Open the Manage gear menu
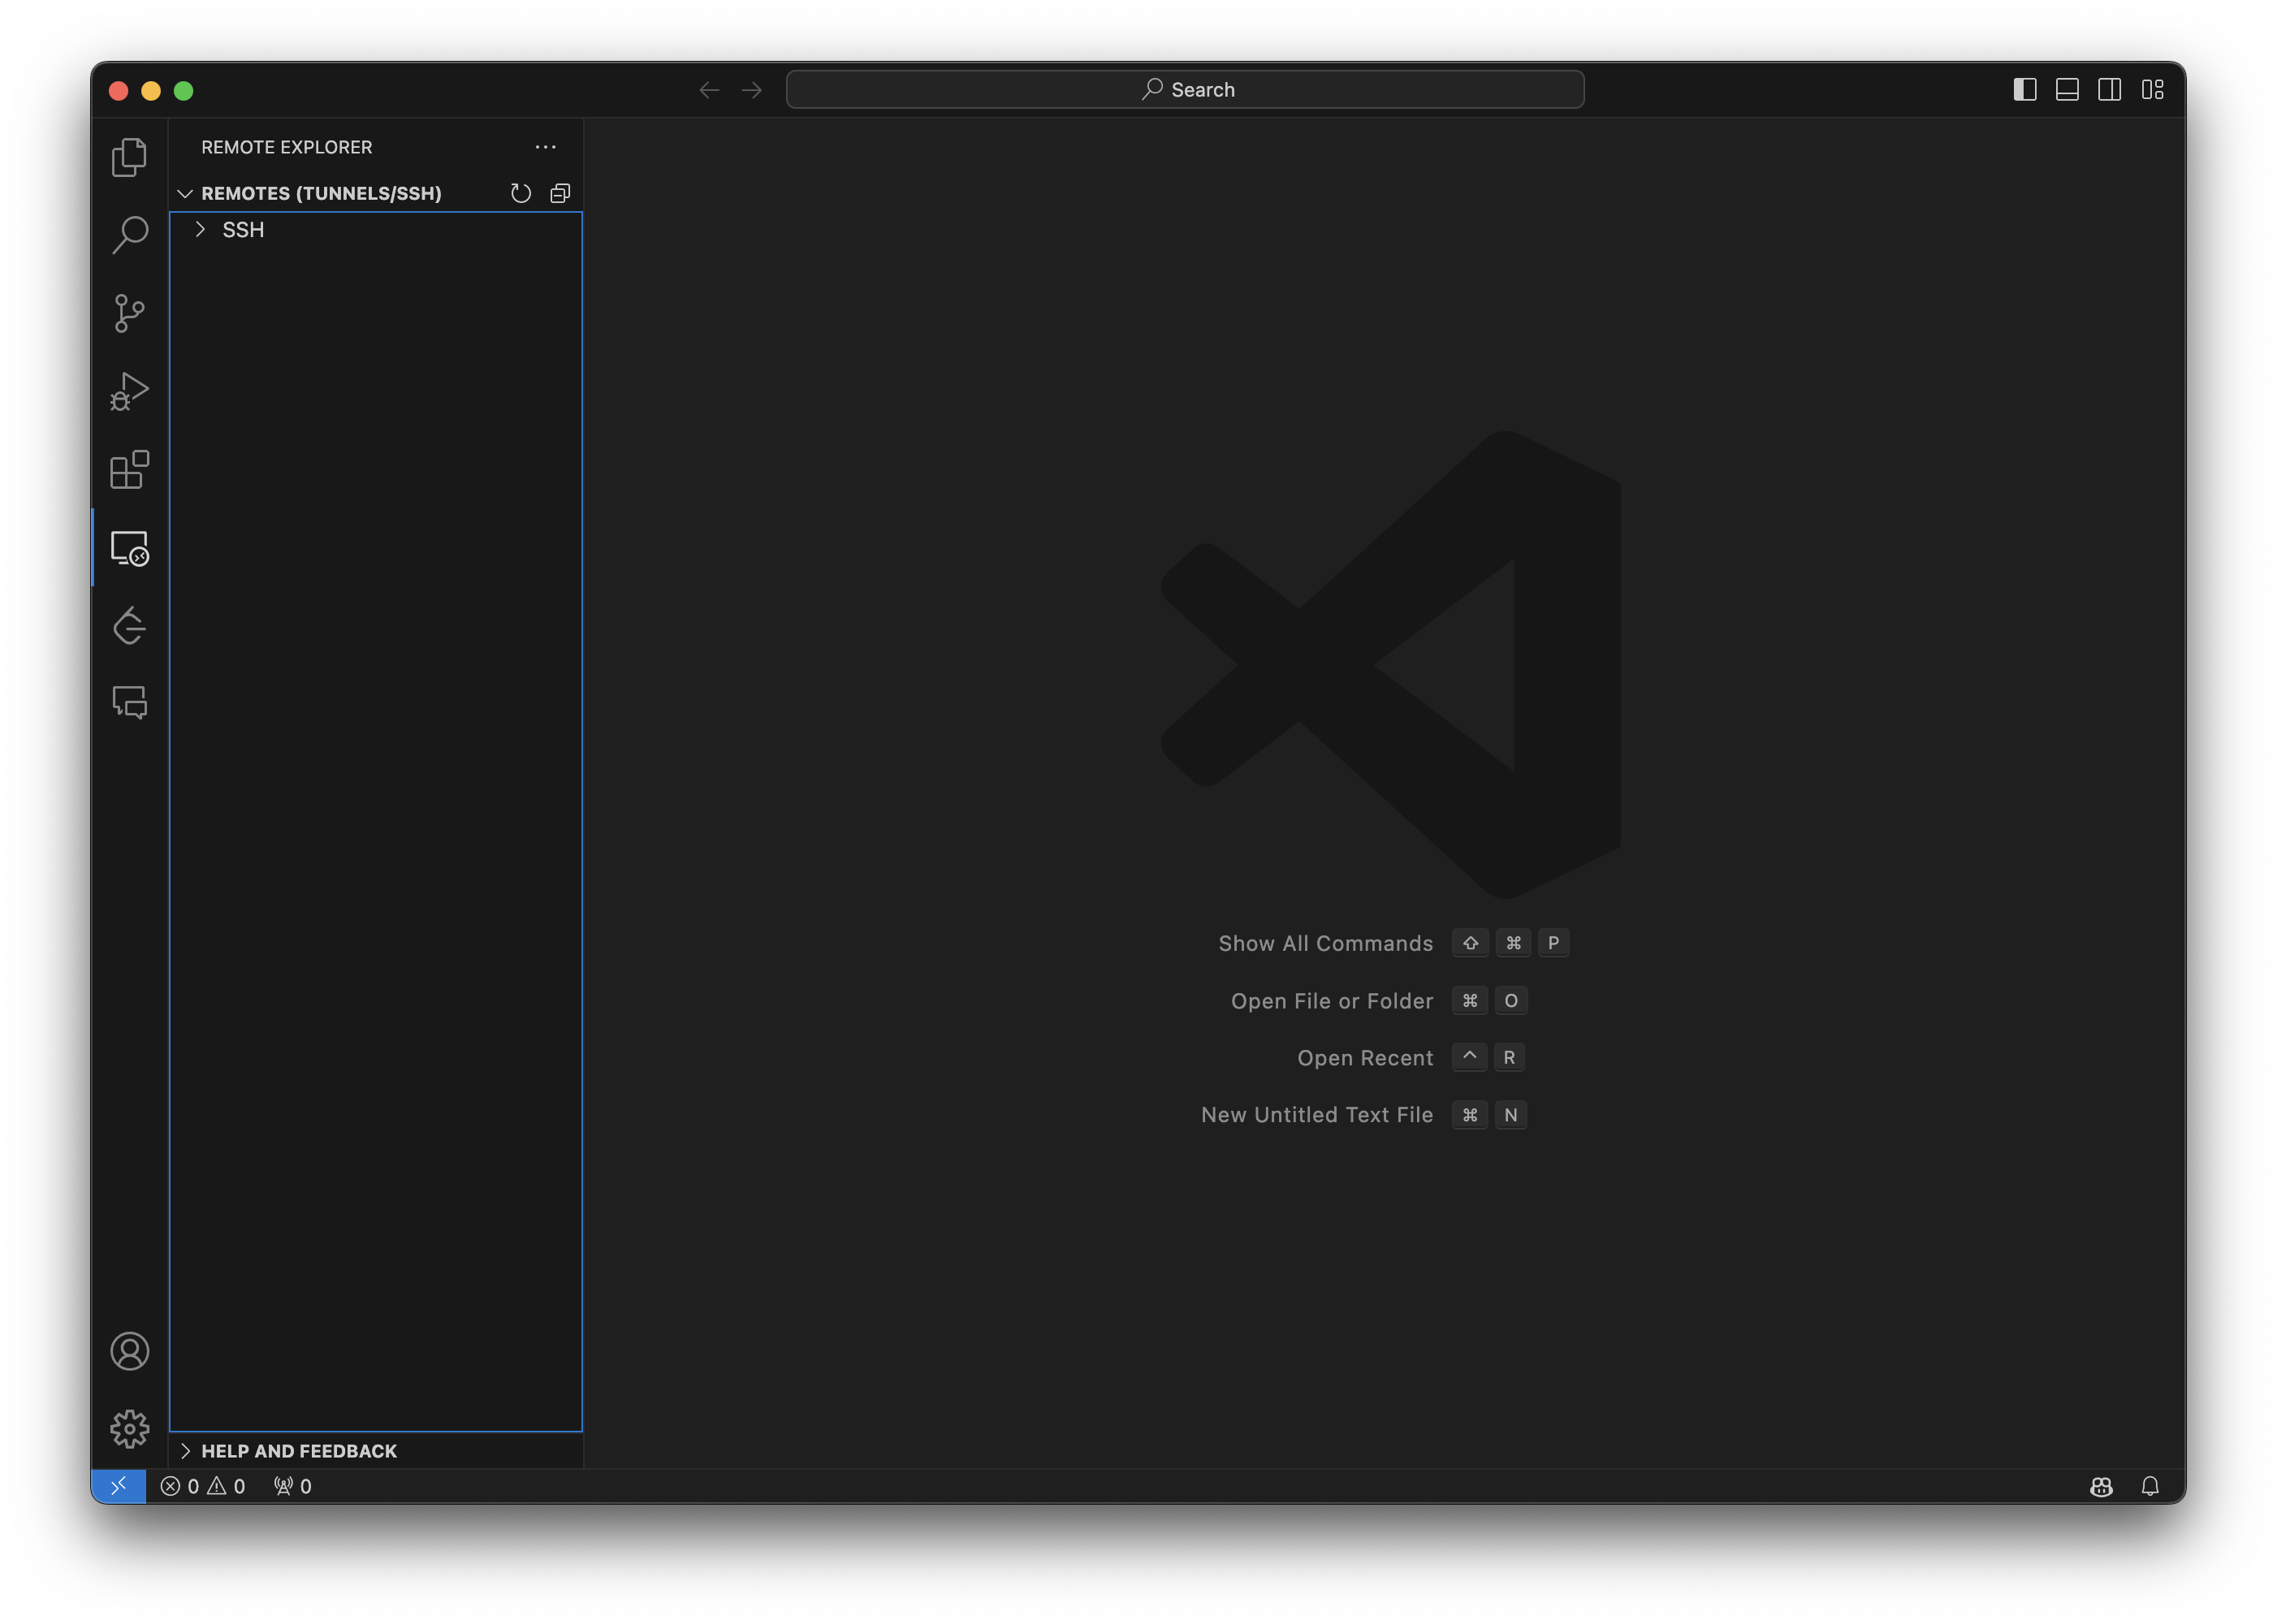 [x=129, y=1429]
